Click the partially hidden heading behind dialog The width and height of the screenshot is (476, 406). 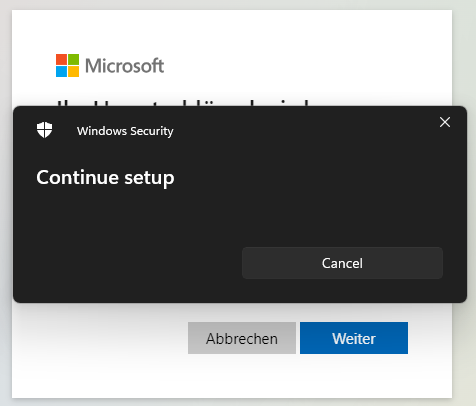pyautogui.click(x=182, y=103)
